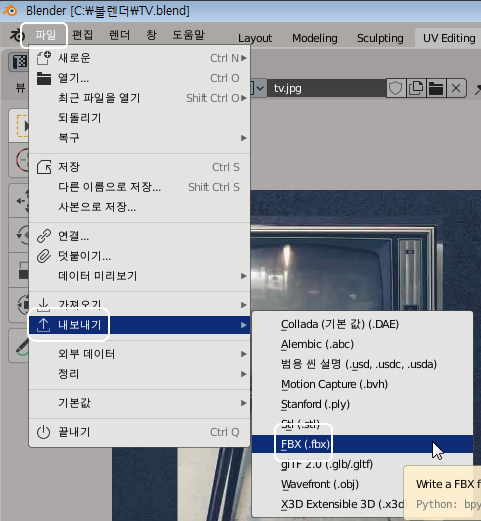Image resolution: width=481 pixels, height=521 pixels.
Task: Open the 창 menu
Action: pyautogui.click(x=151, y=35)
